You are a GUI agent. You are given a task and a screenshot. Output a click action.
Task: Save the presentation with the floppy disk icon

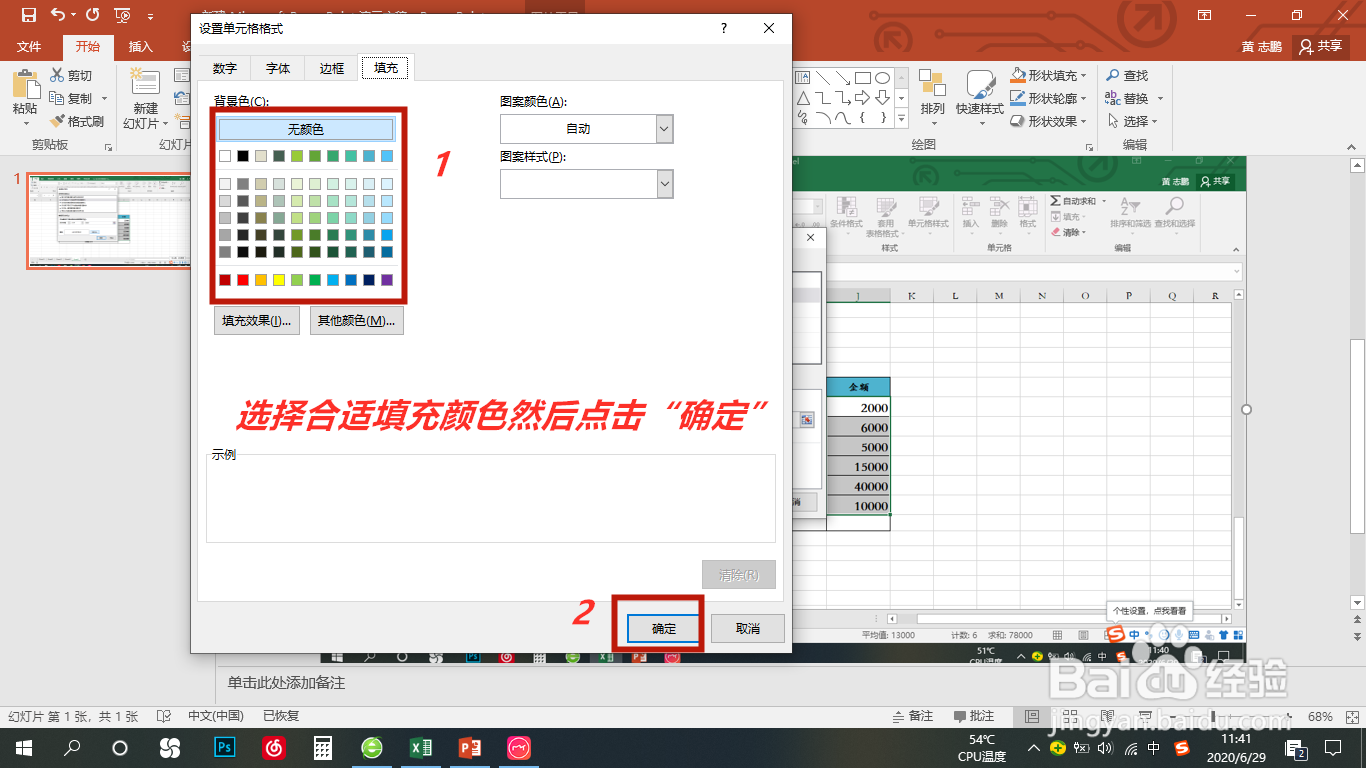pyautogui.click(x=28, y=15)
